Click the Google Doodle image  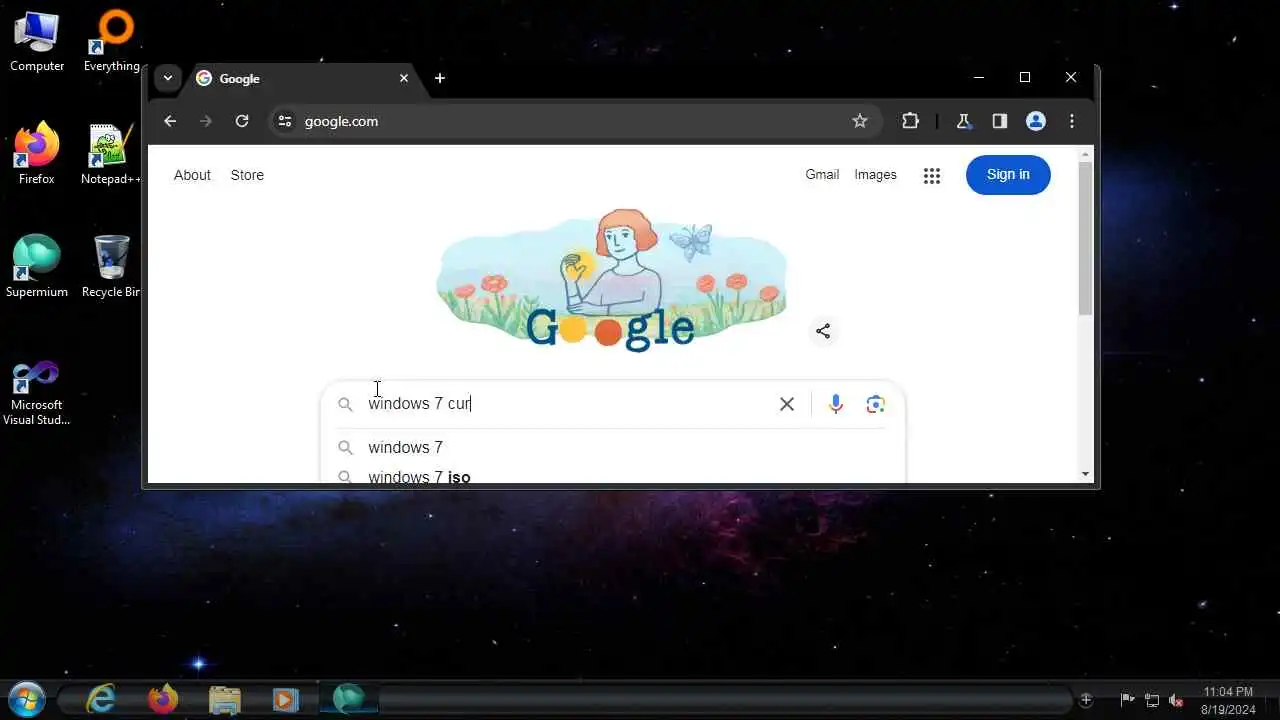coord(611,281)
